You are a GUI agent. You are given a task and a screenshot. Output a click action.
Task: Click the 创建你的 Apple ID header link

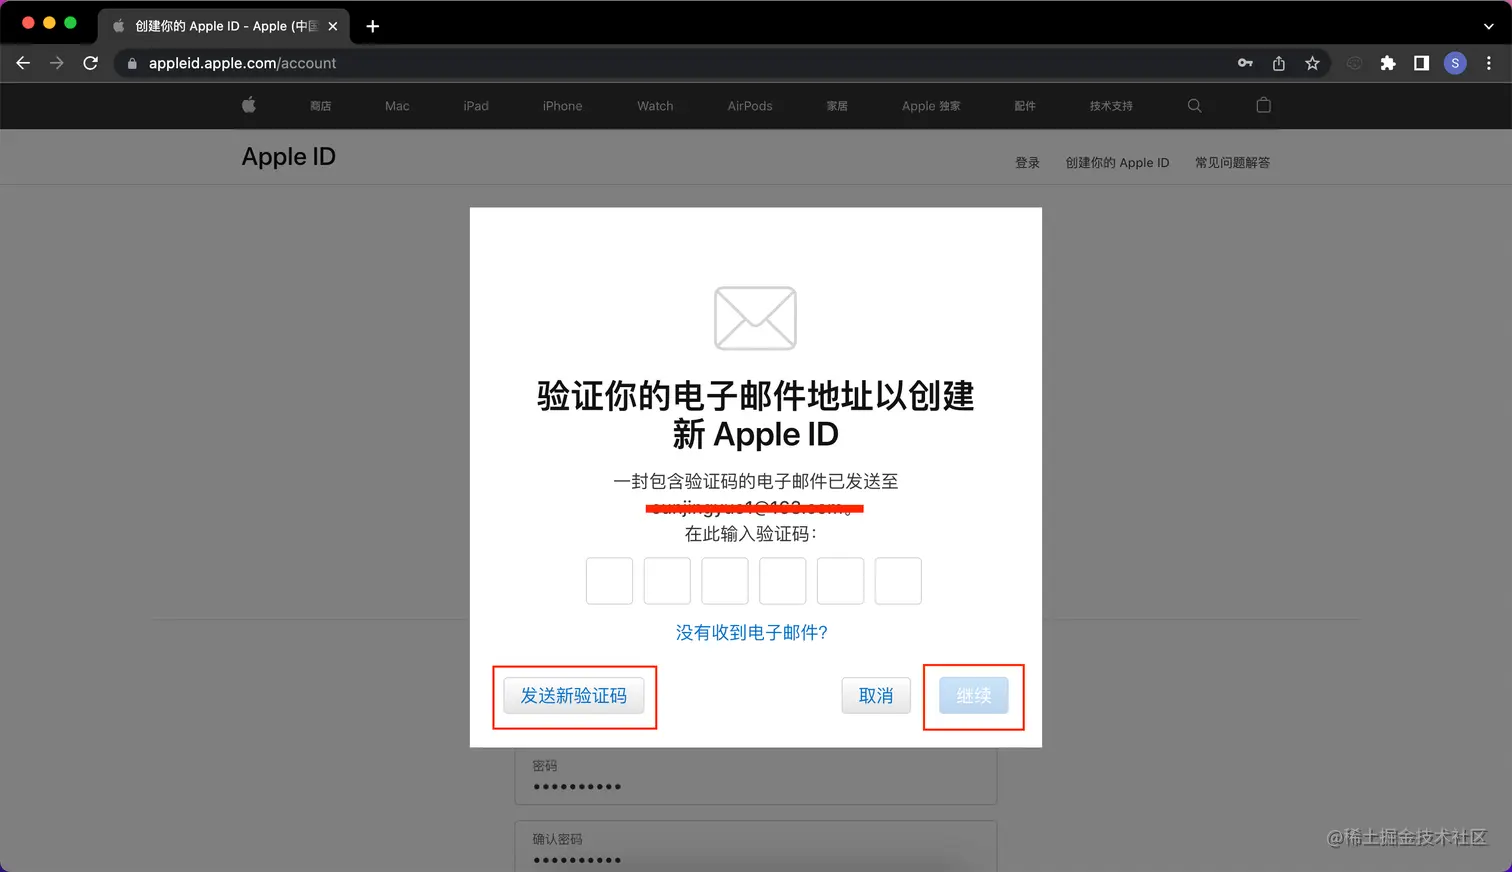[1117, 162]
